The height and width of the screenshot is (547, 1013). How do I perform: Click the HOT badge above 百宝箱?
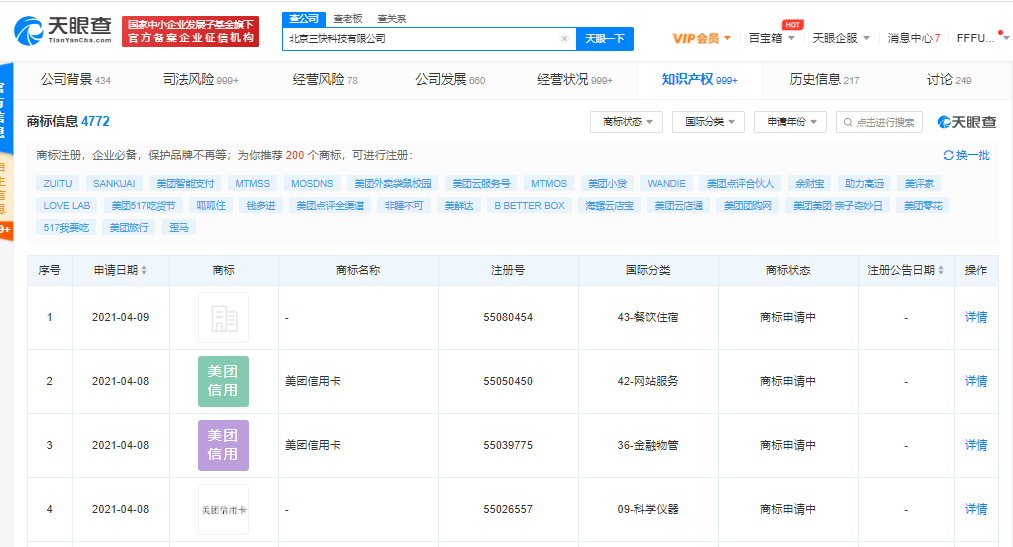click(792, 25)
